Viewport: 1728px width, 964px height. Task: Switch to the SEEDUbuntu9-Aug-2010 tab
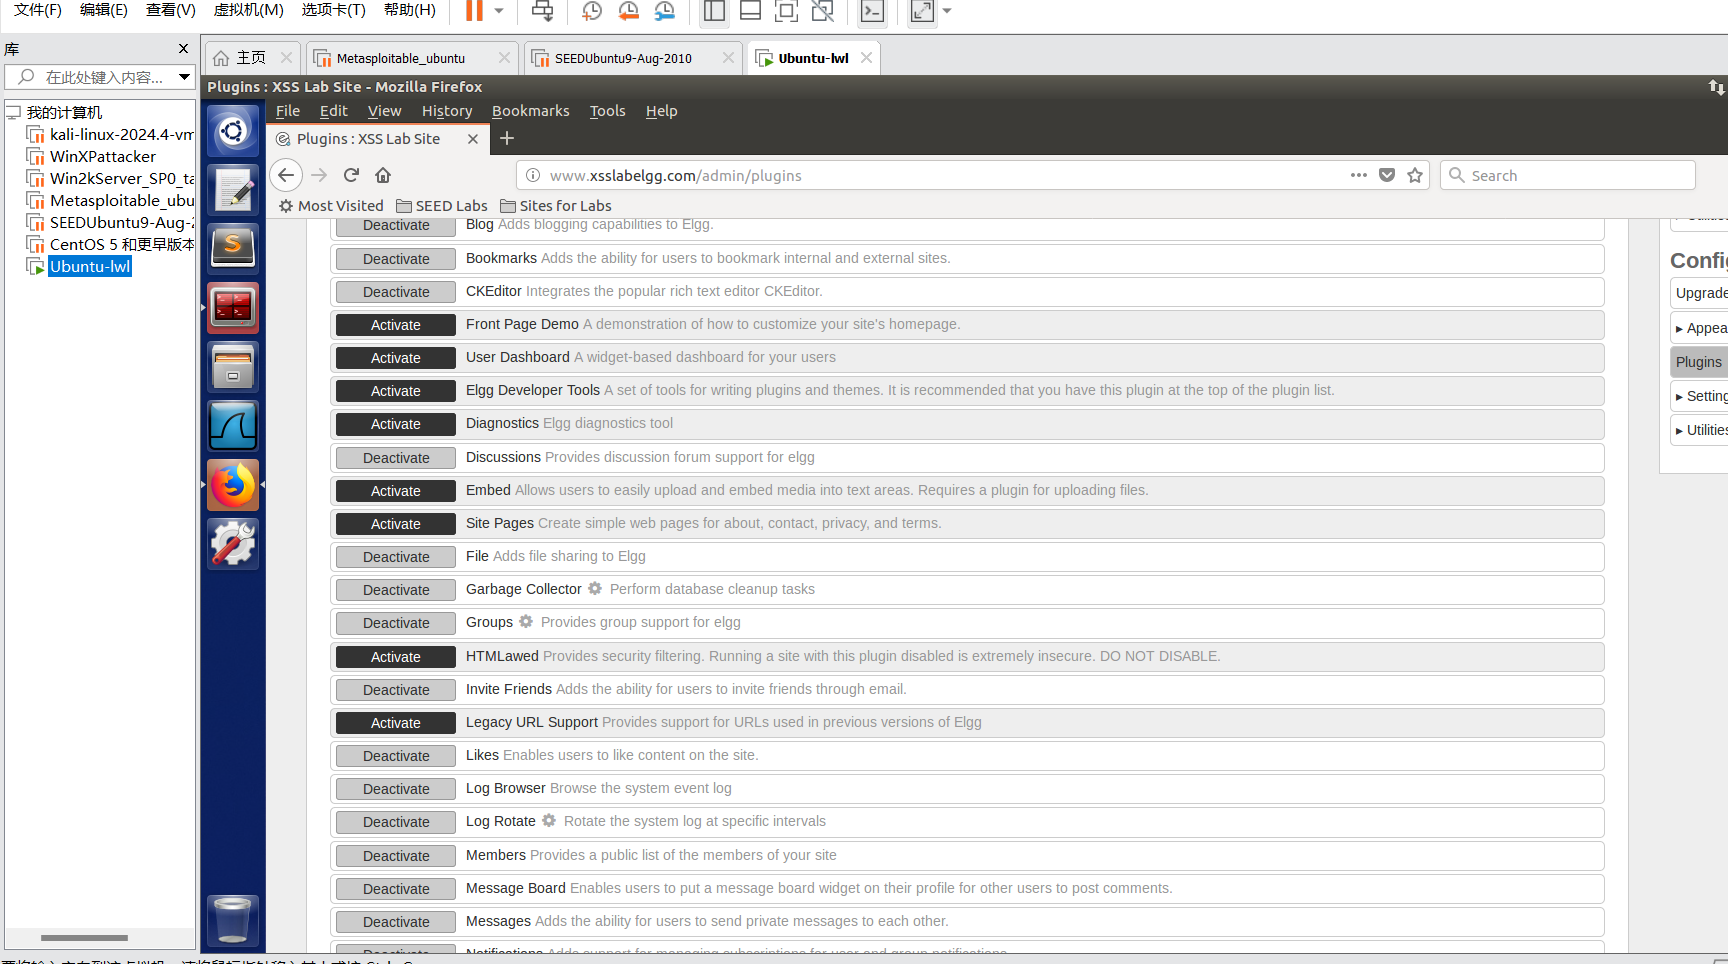point(623,58)
